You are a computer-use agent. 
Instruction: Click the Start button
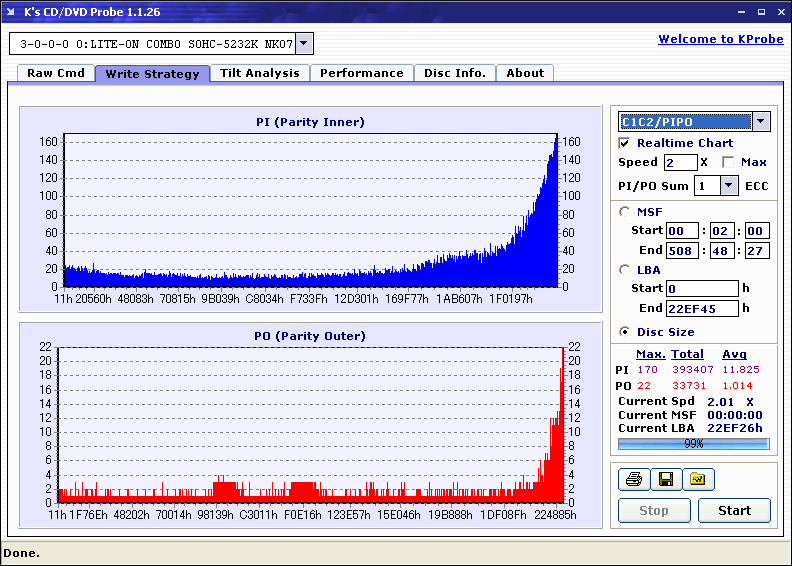(x=734, y=510)
